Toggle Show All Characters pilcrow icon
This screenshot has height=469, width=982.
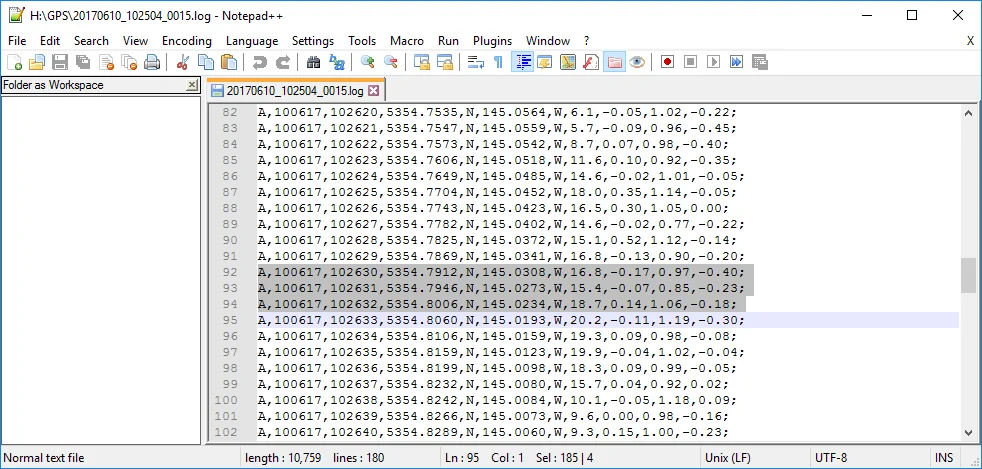click(x=499, y=62)
